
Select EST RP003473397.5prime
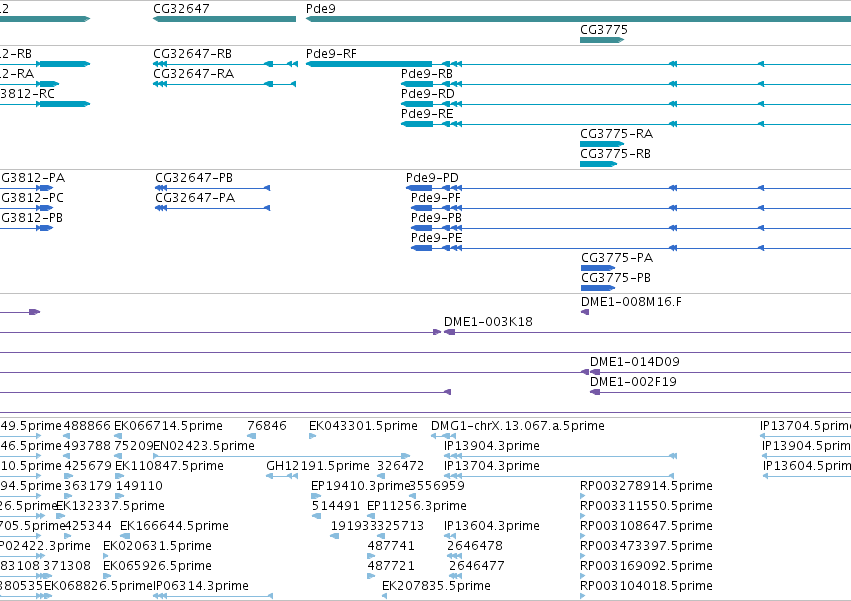(x=646, y=547)
